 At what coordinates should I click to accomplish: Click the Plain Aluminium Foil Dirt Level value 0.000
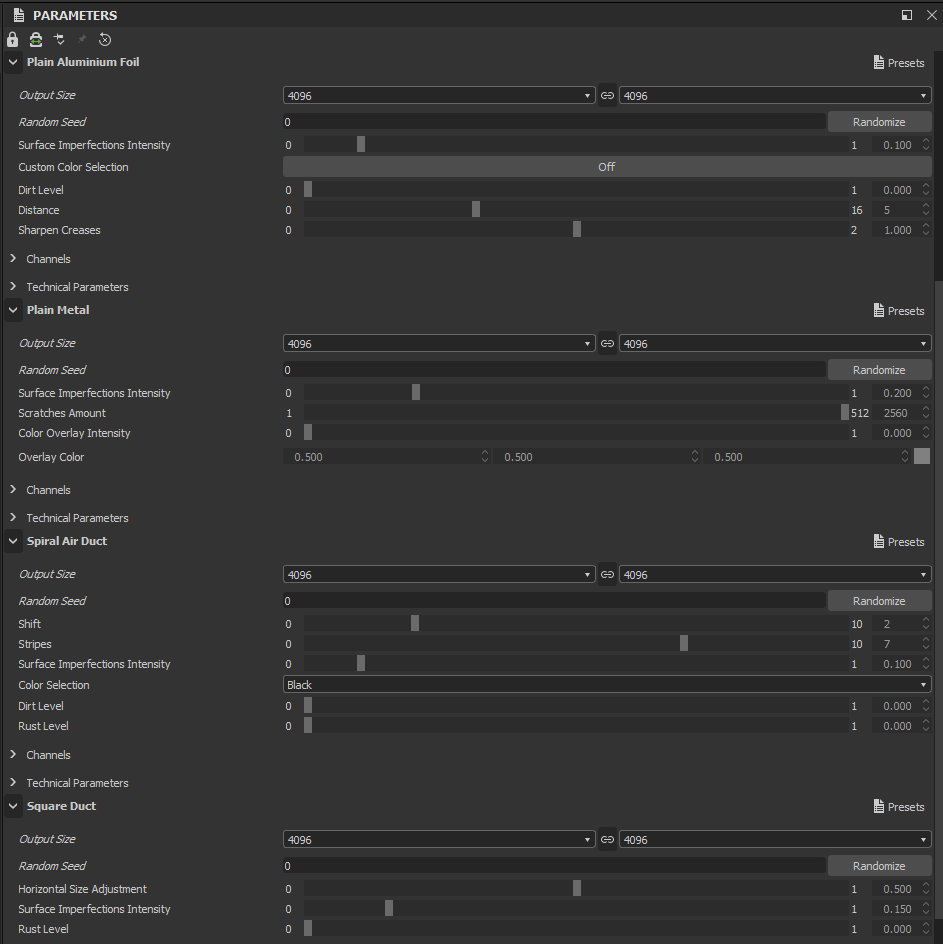tap(897, 190)
